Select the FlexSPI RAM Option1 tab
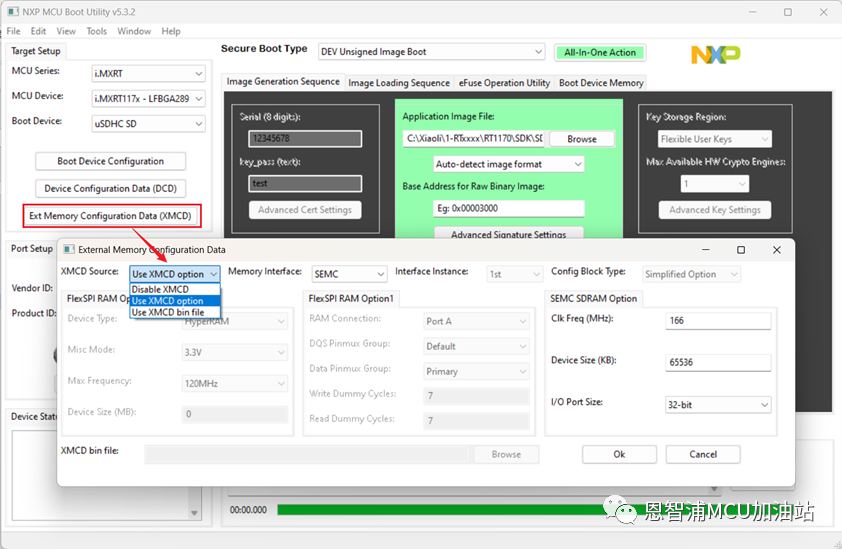This screenshot has width=842, height=549. click(x=351, y=299)
